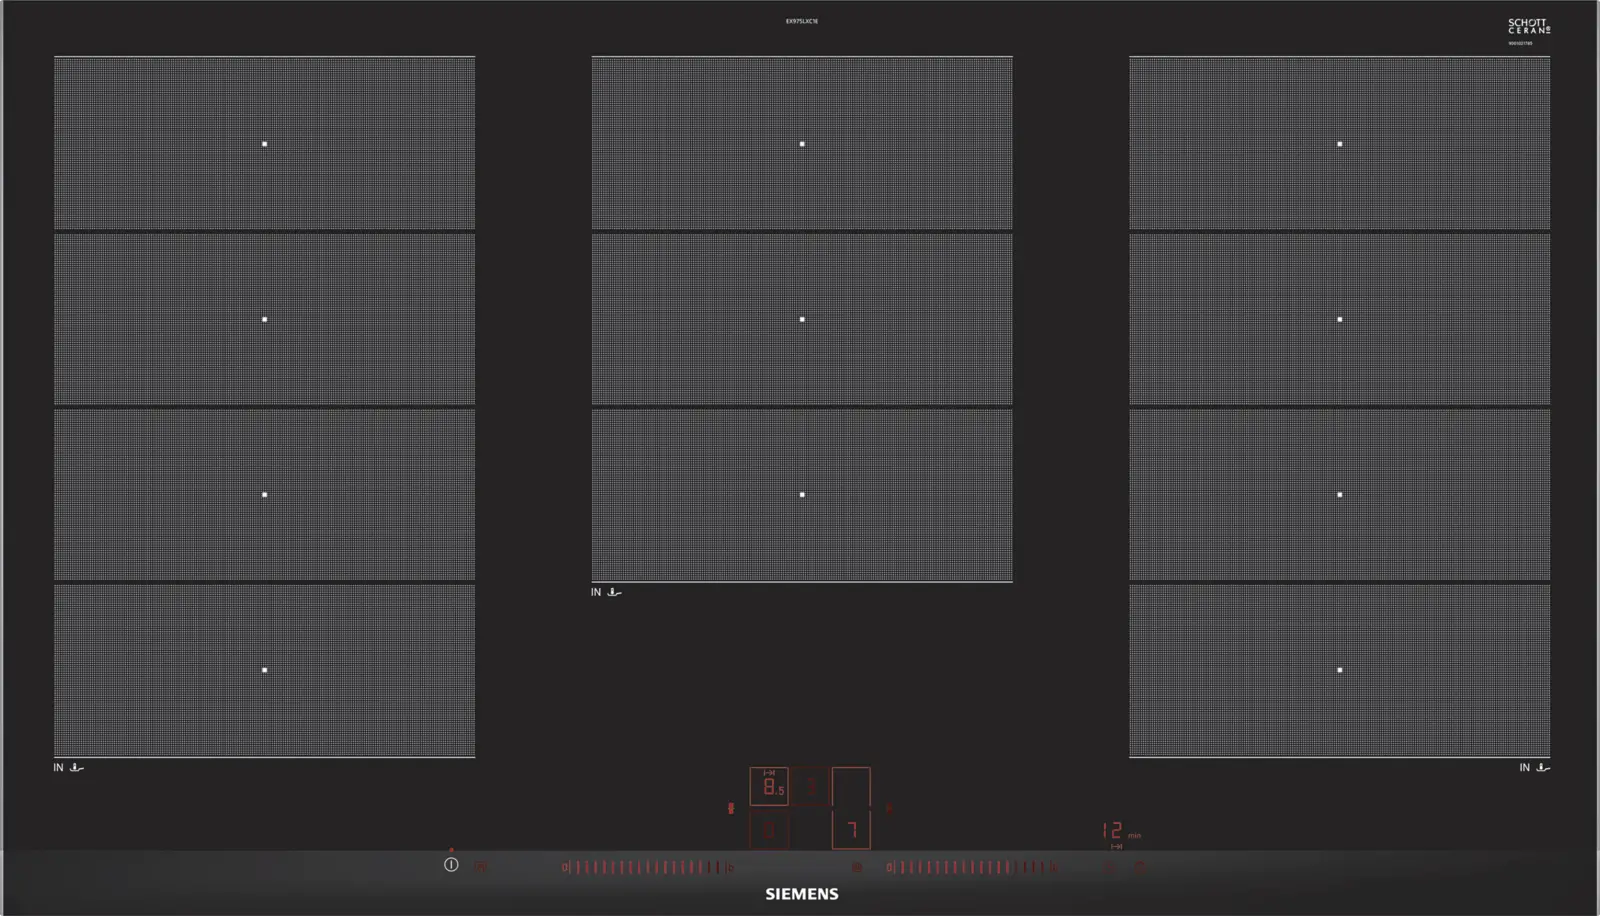Tap the first red timer icon right of sliders
The image size is (1600, 916).
click(1110, 868)
